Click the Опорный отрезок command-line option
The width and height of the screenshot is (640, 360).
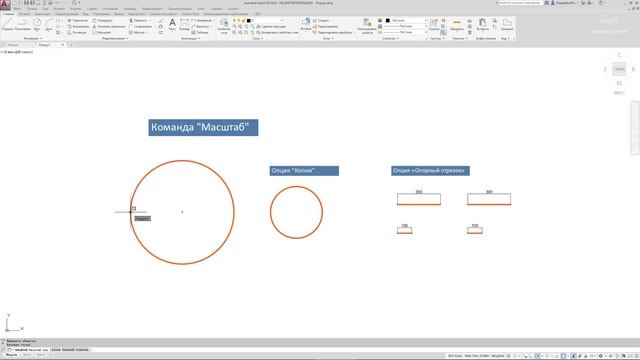pos(74,350)
